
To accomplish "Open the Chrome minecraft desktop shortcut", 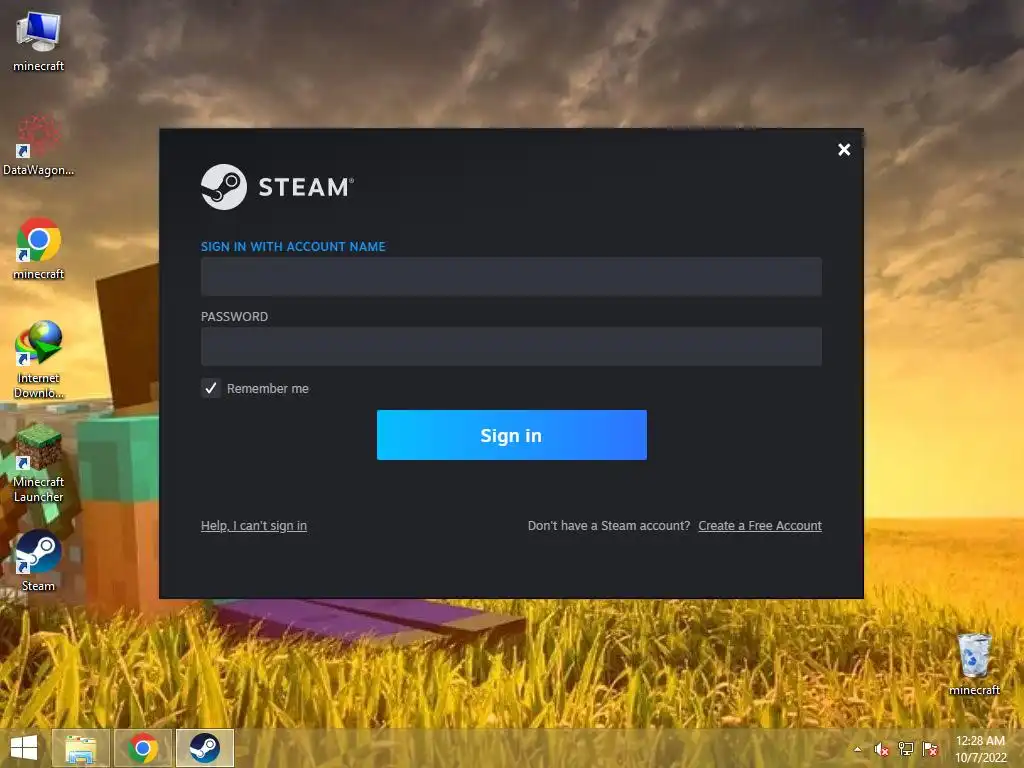I will coord(38,249).
